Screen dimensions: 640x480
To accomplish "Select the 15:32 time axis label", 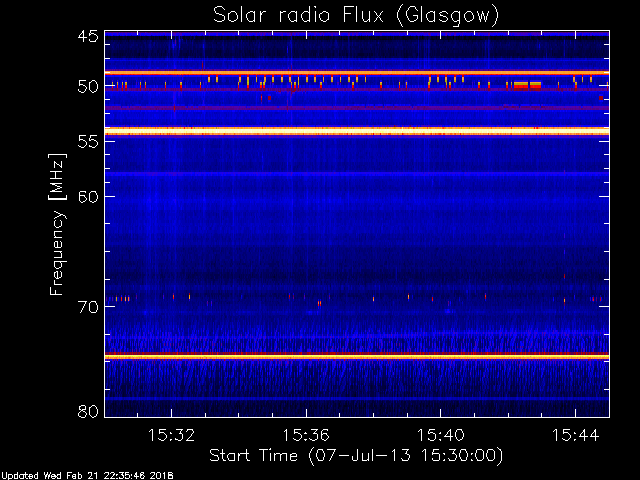I will (171, 435).
